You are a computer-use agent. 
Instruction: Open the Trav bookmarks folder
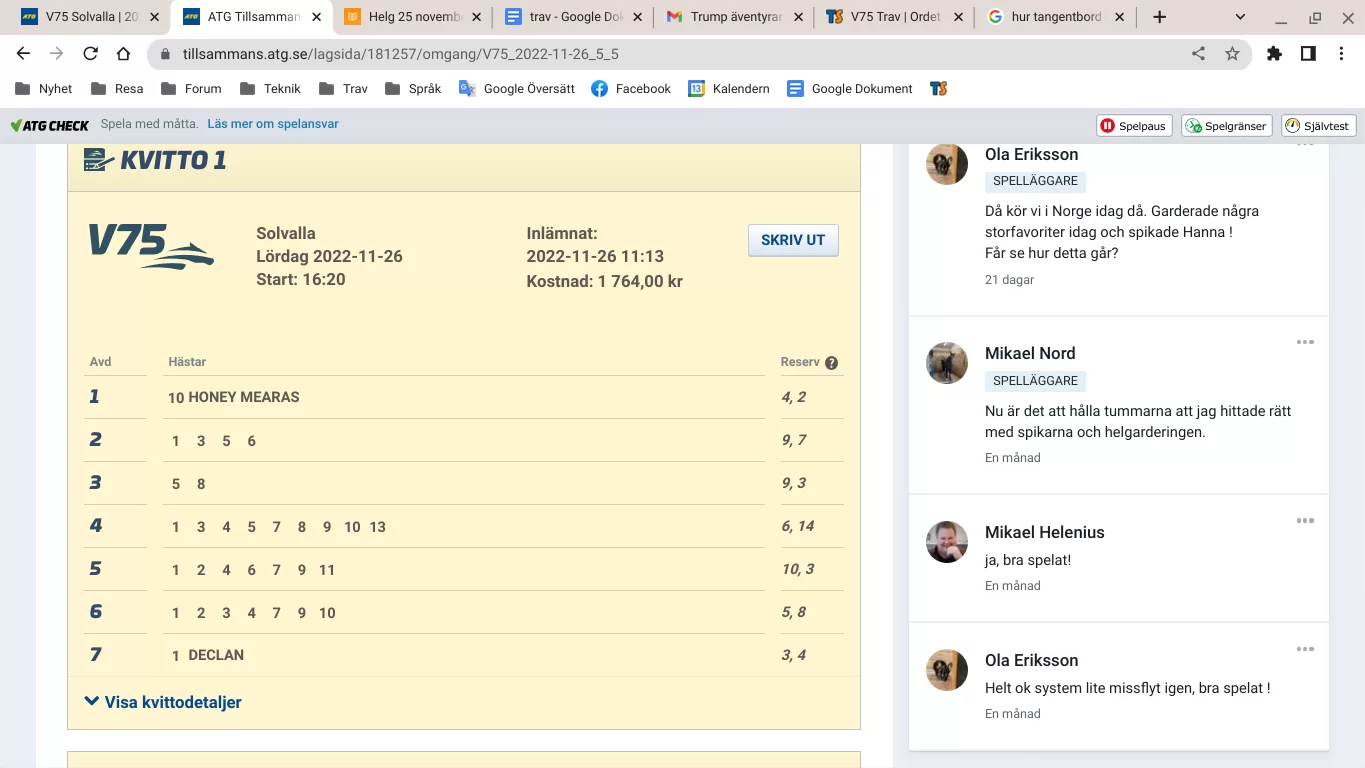(343, 89)
